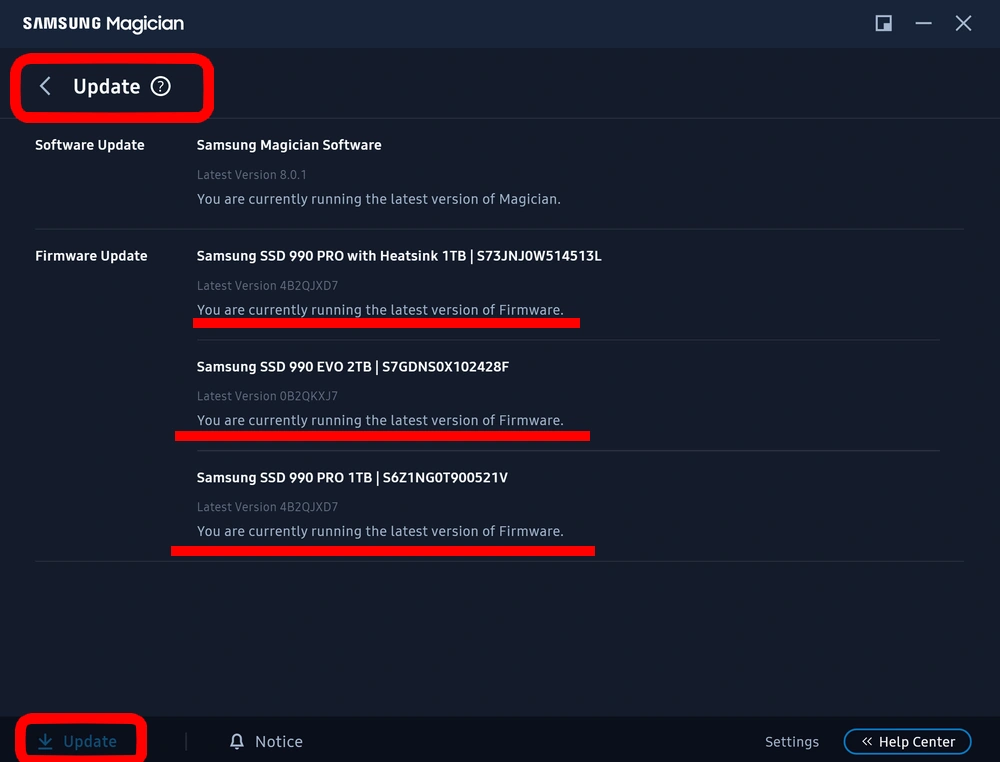Open the help question mark next to Update
Viewport: 1000px width, 762px height.
(x=161, y=86)
